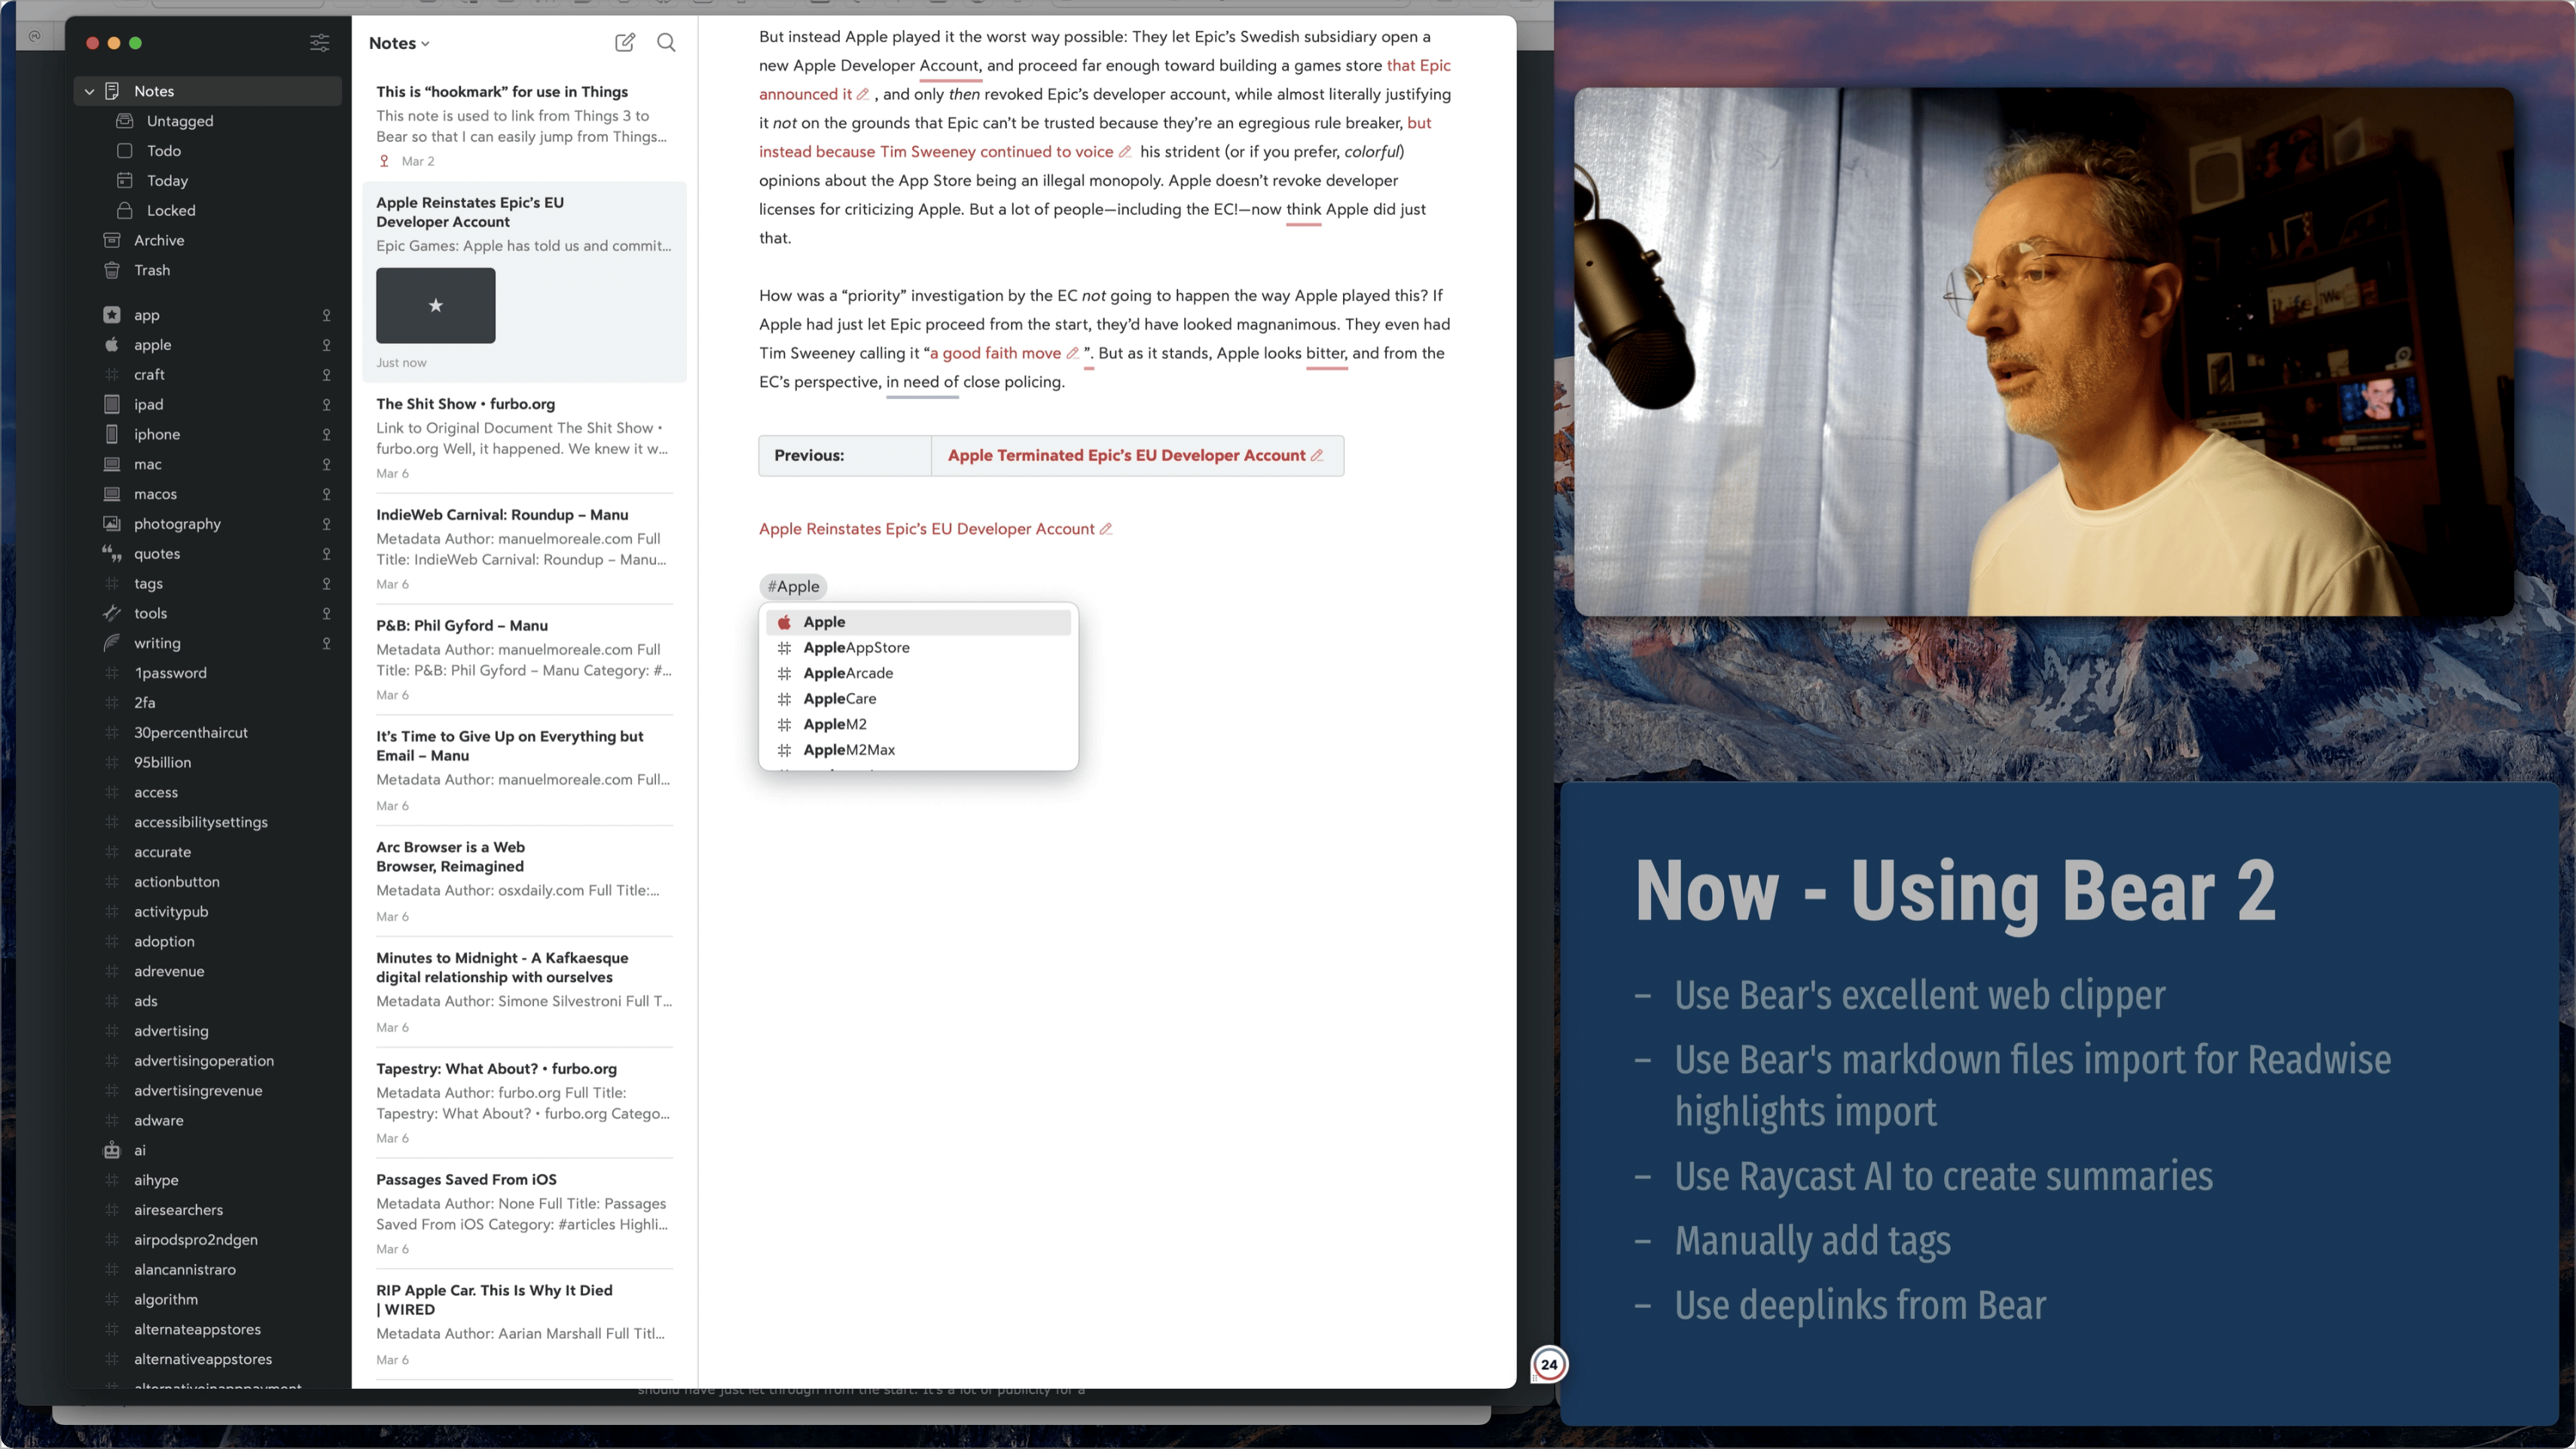Open the starred image thumbnail in note card
Viewport: 2576px width, 1449px height.
(x=435, y=305)
